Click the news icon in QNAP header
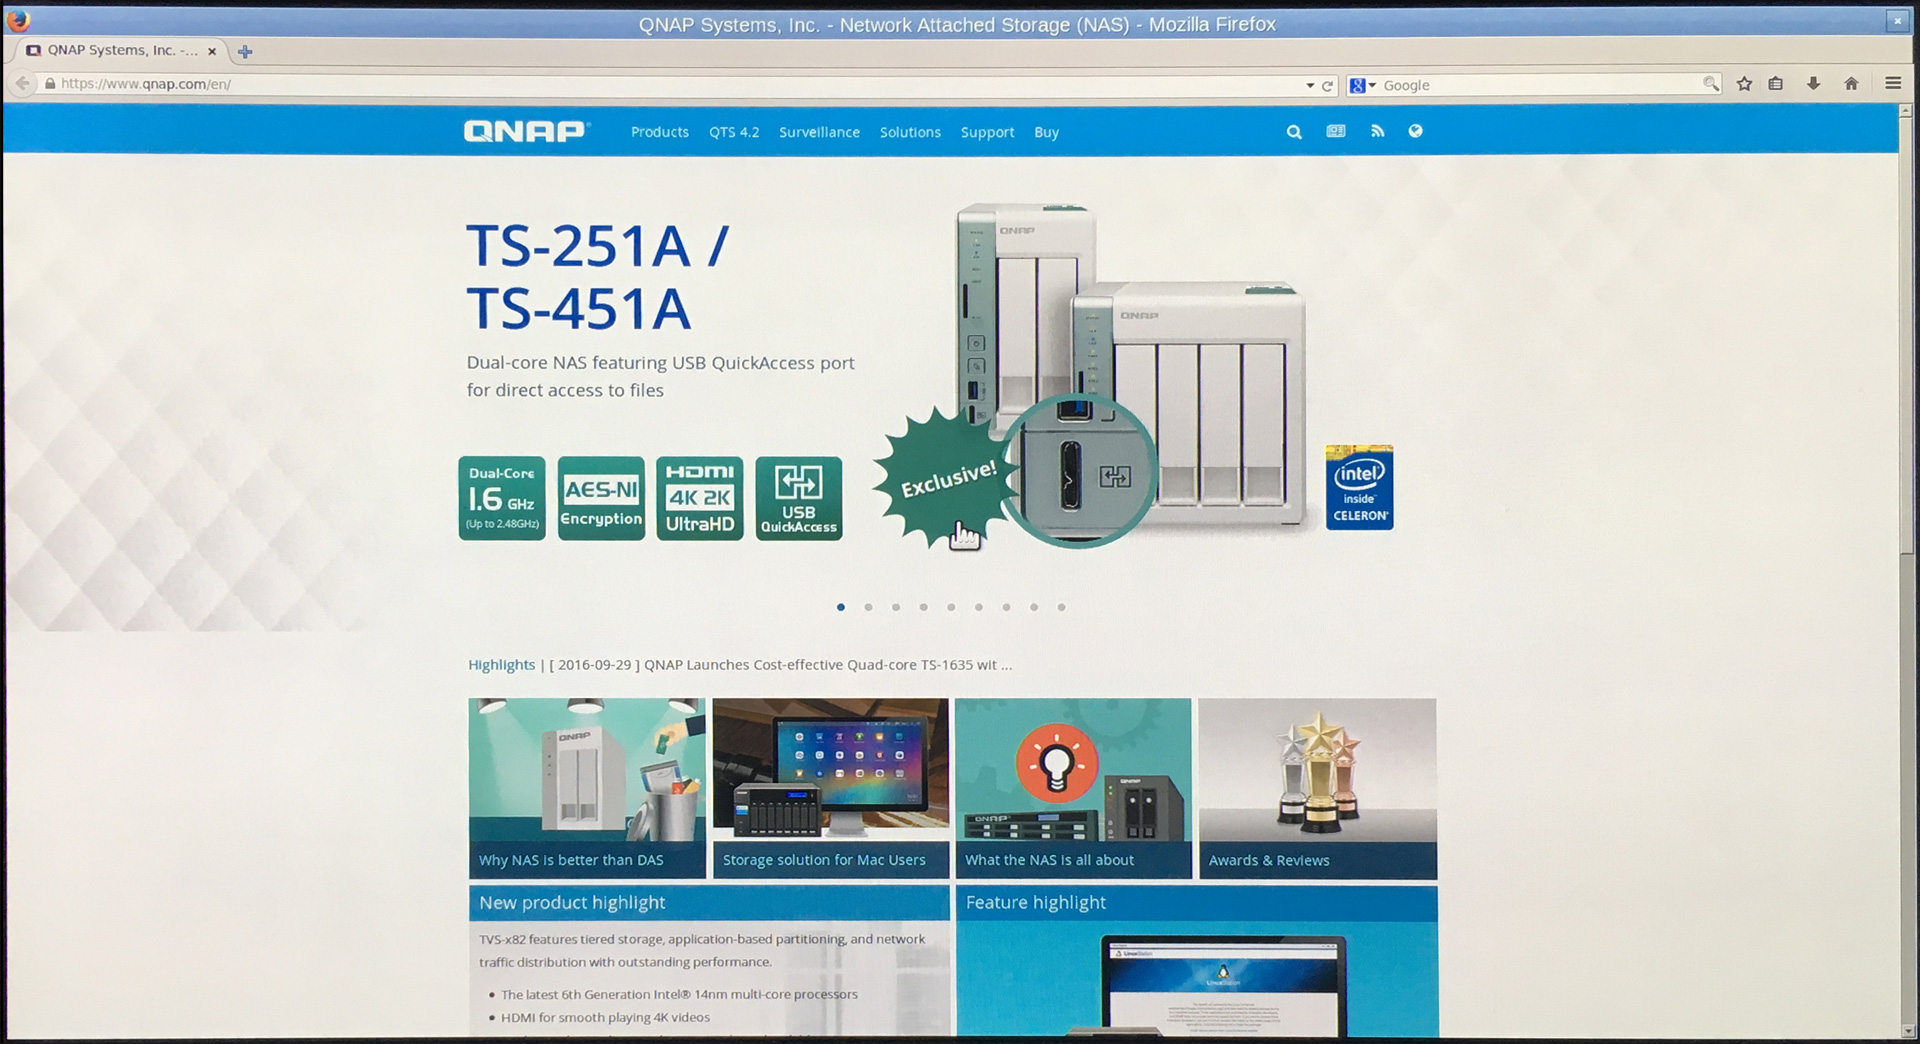Image resolution: width=1920 pixels, height=1044 pixels. 1336,131
